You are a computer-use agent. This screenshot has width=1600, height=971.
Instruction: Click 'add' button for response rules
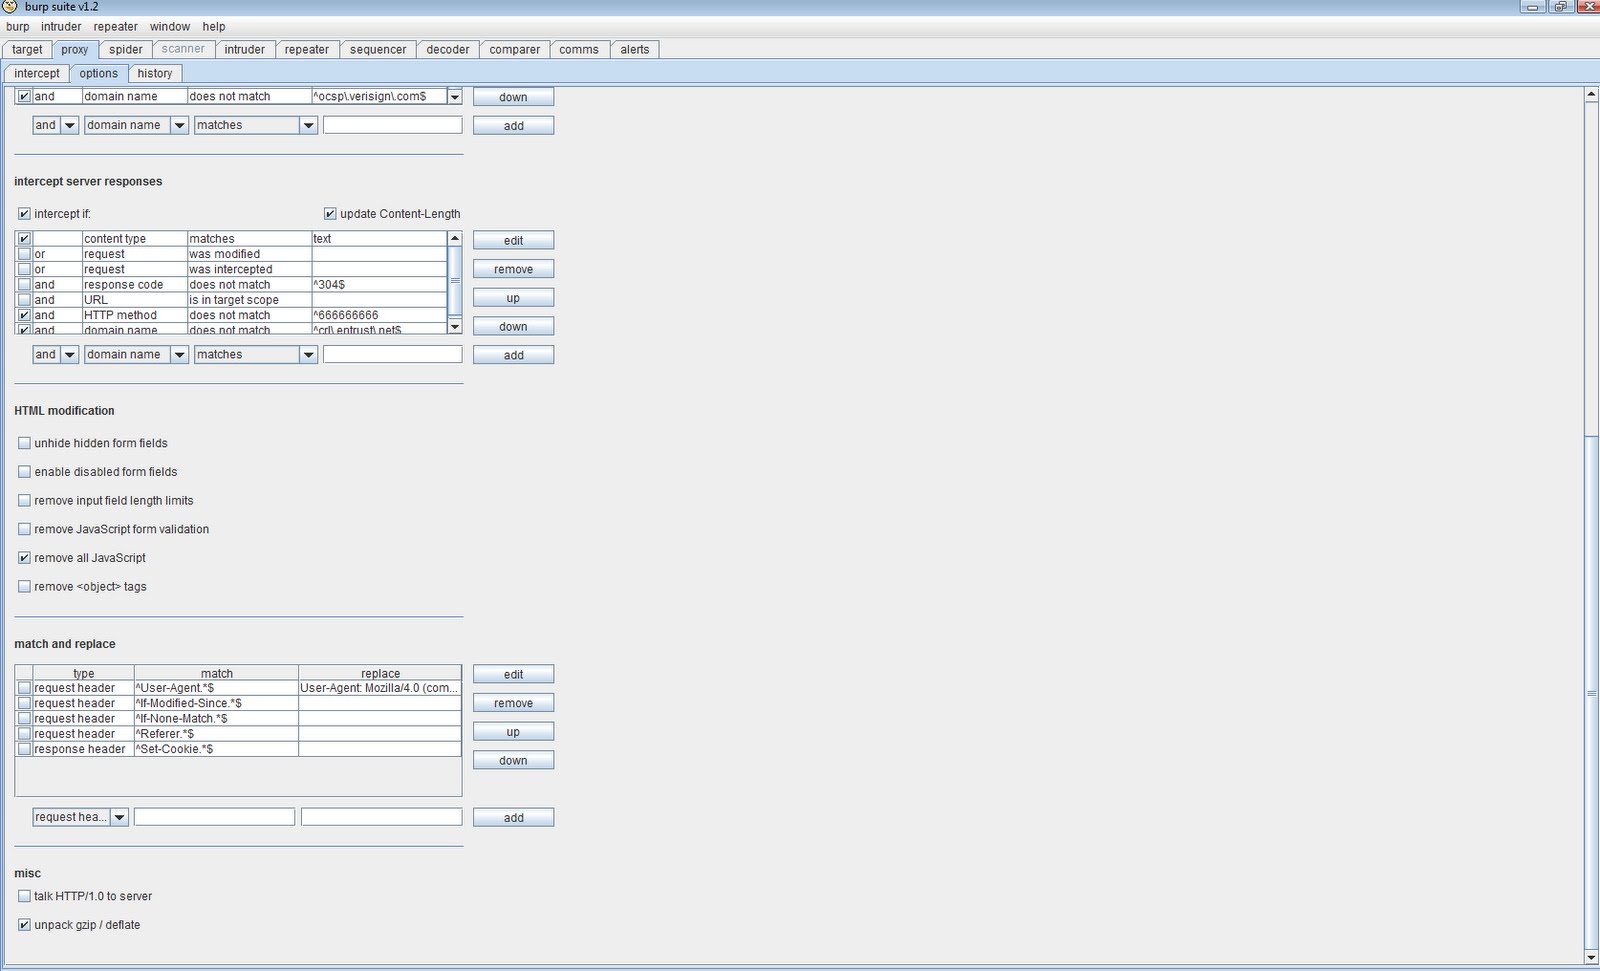[513, 355]
